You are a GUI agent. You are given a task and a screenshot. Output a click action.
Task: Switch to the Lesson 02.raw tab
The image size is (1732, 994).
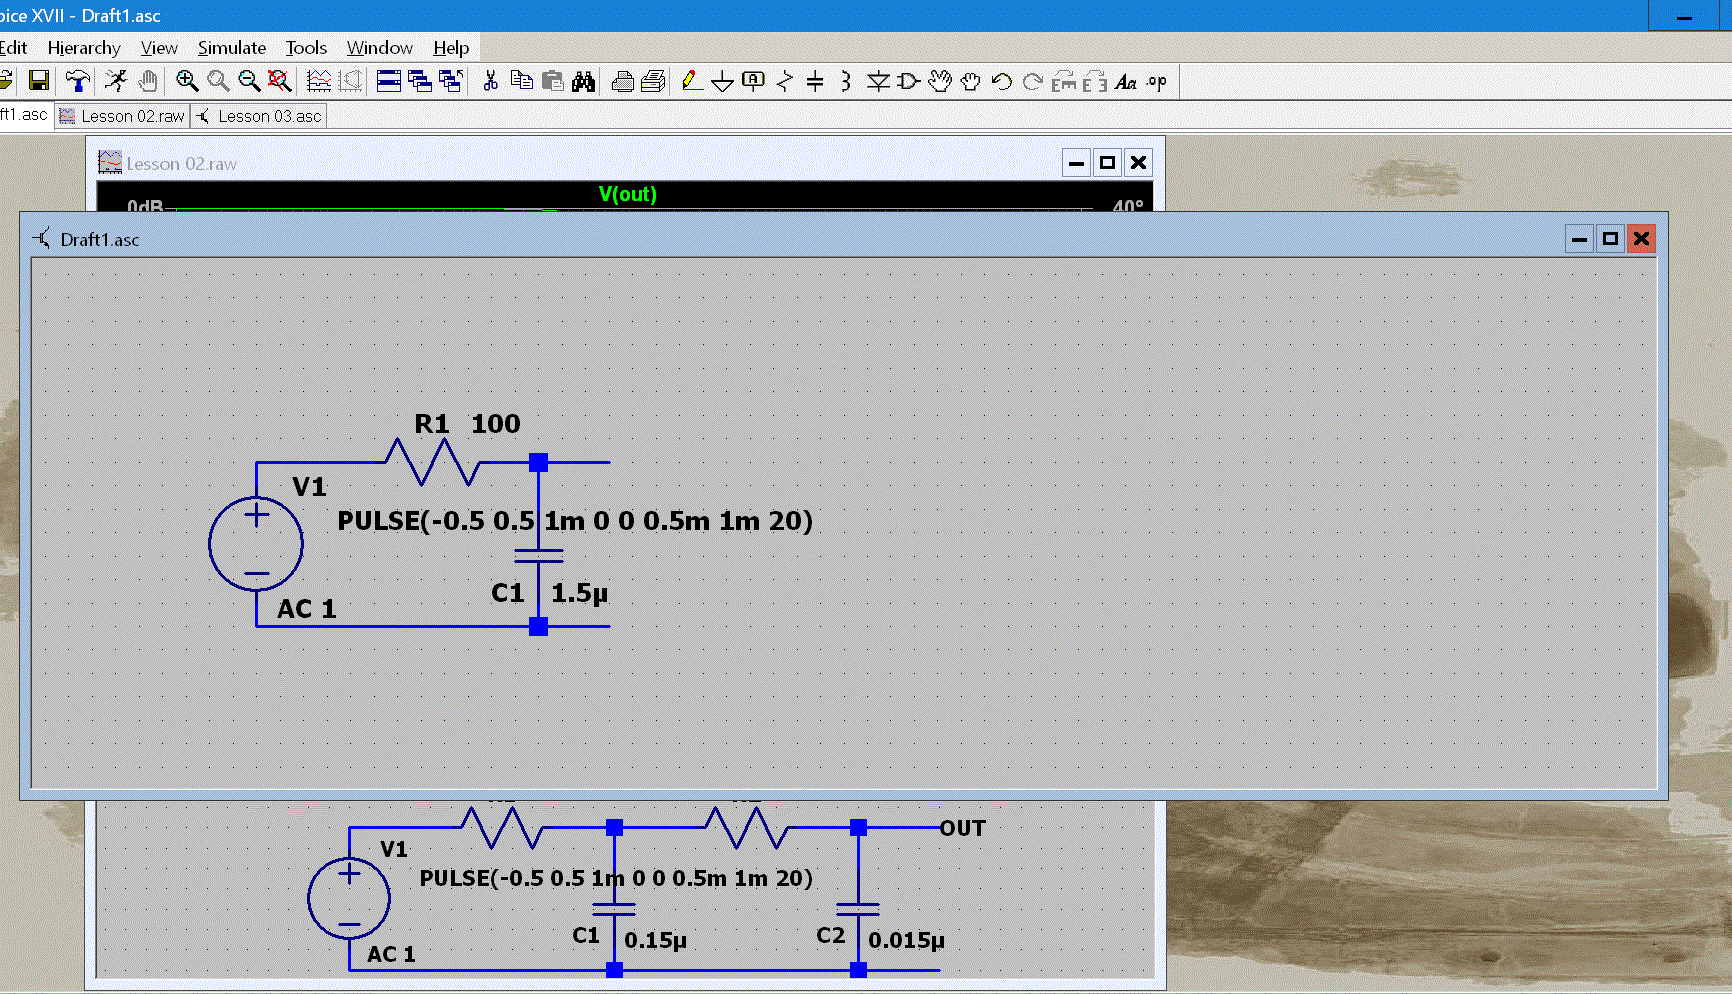coord(122,116)
